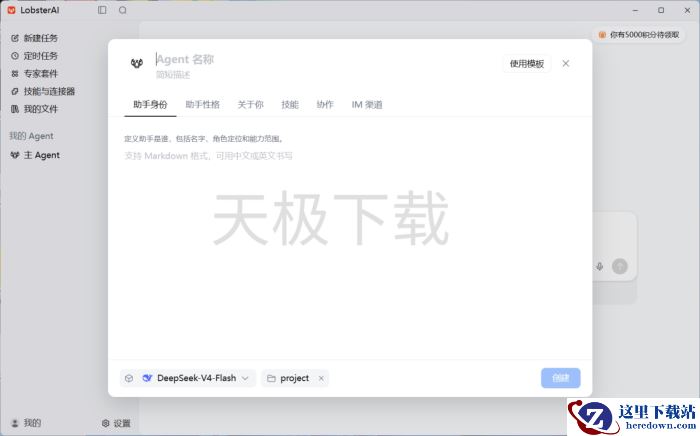
Task: Switch to the 技能 tab
Action: [290, 105]
